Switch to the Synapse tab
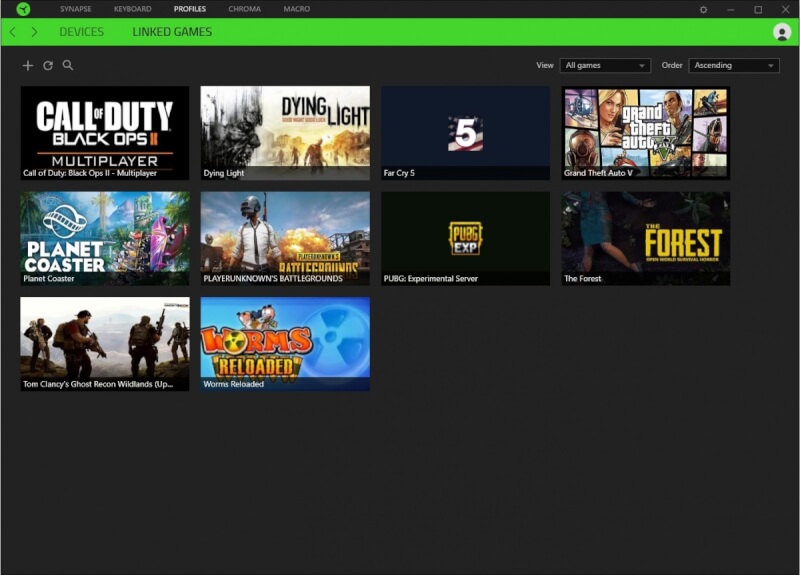Viewport: 800px width, 575px height. pyautogui.click(x=76, y=9)
